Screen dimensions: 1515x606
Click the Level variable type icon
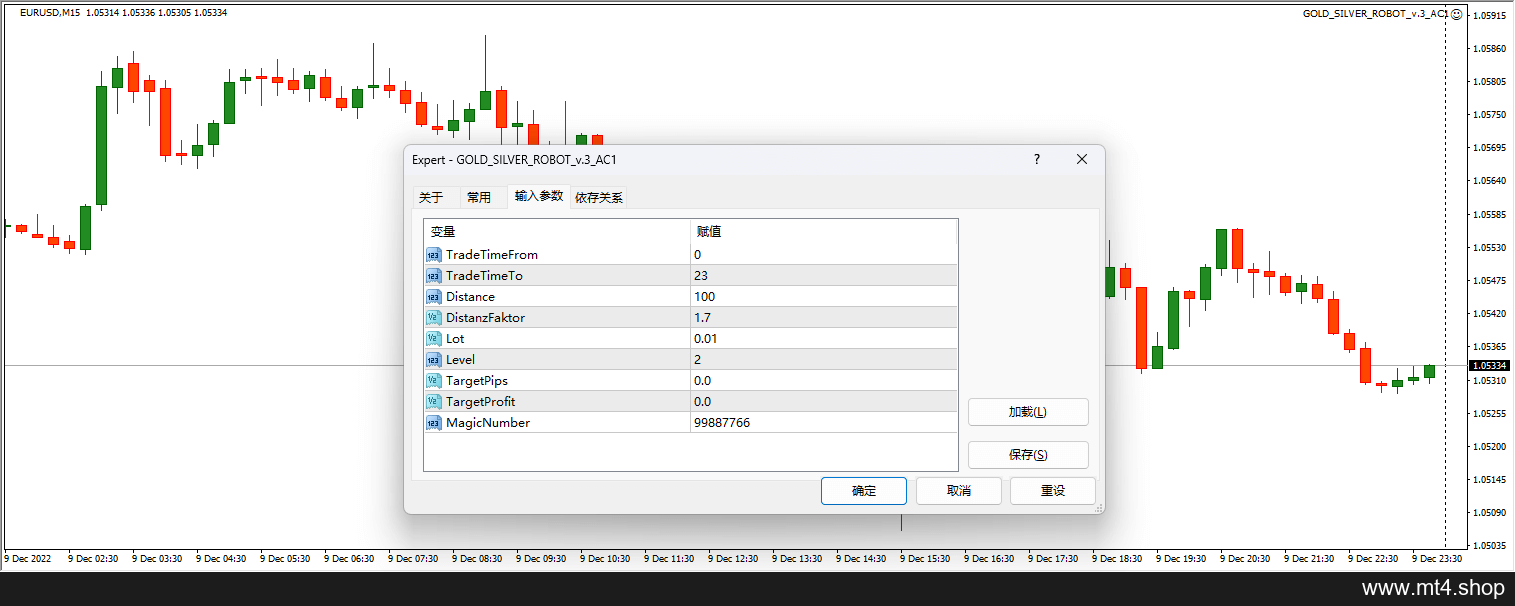pos(434,360)
